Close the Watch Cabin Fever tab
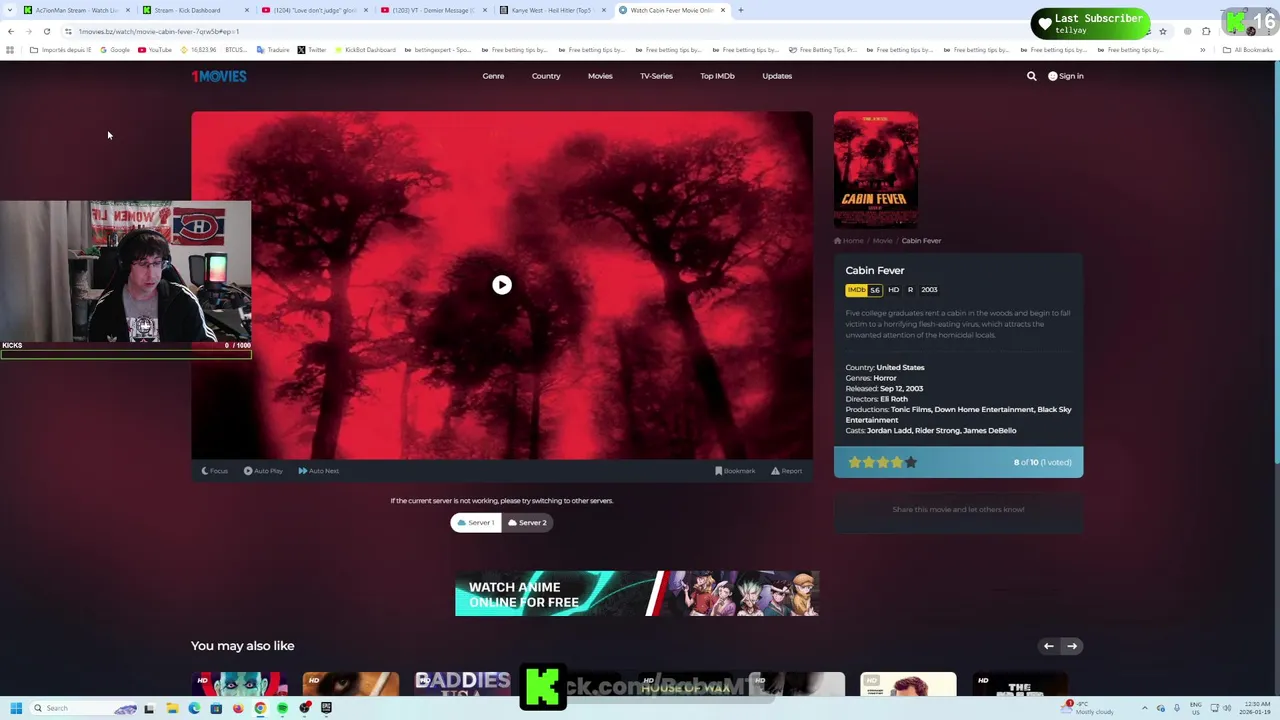The height and width of the screenshot is (720, 1280). coord(723,10)
